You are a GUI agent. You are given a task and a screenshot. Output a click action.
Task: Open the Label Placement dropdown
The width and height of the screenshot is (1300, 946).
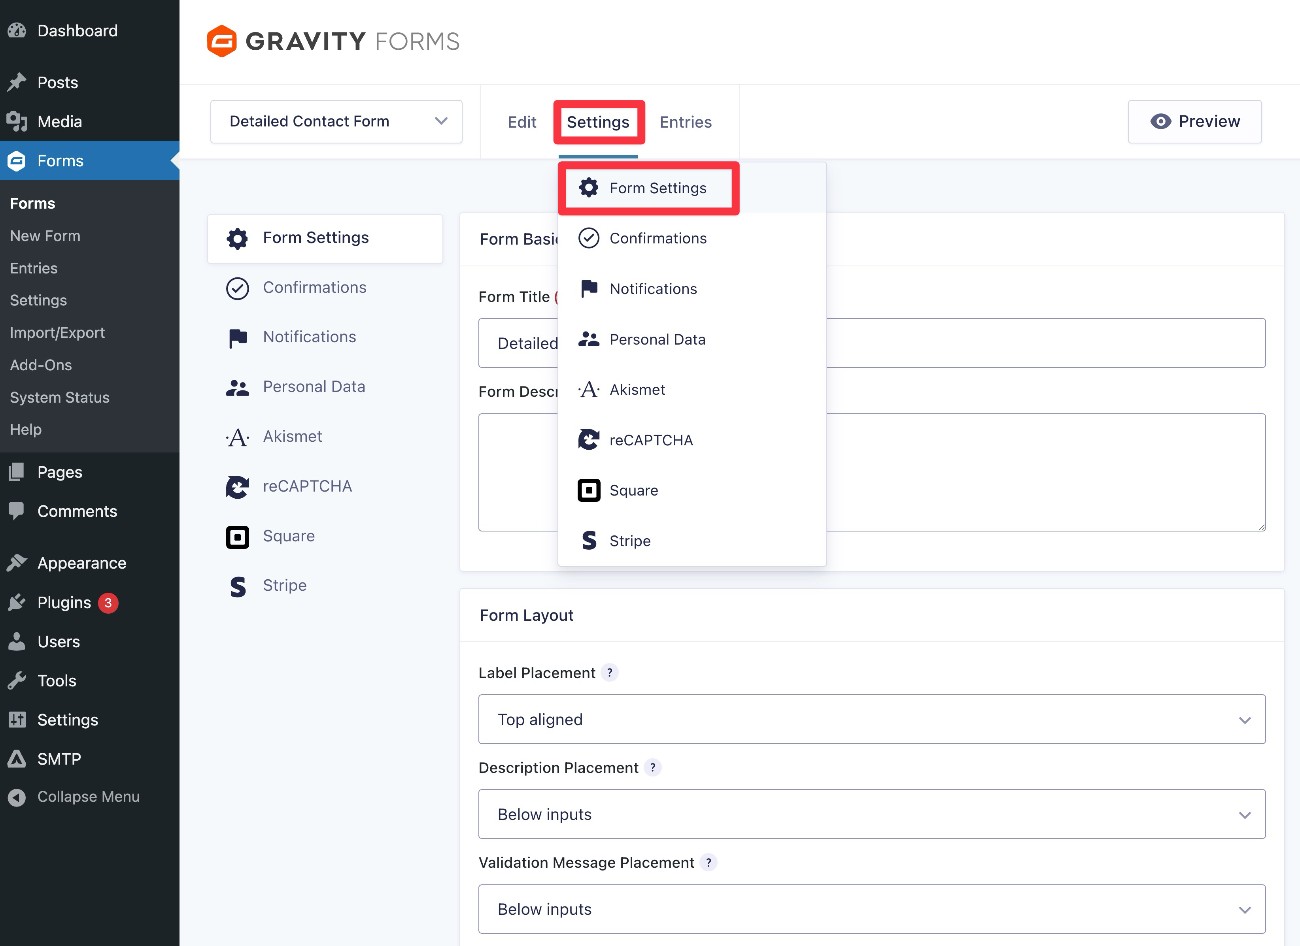click(870, 719)
